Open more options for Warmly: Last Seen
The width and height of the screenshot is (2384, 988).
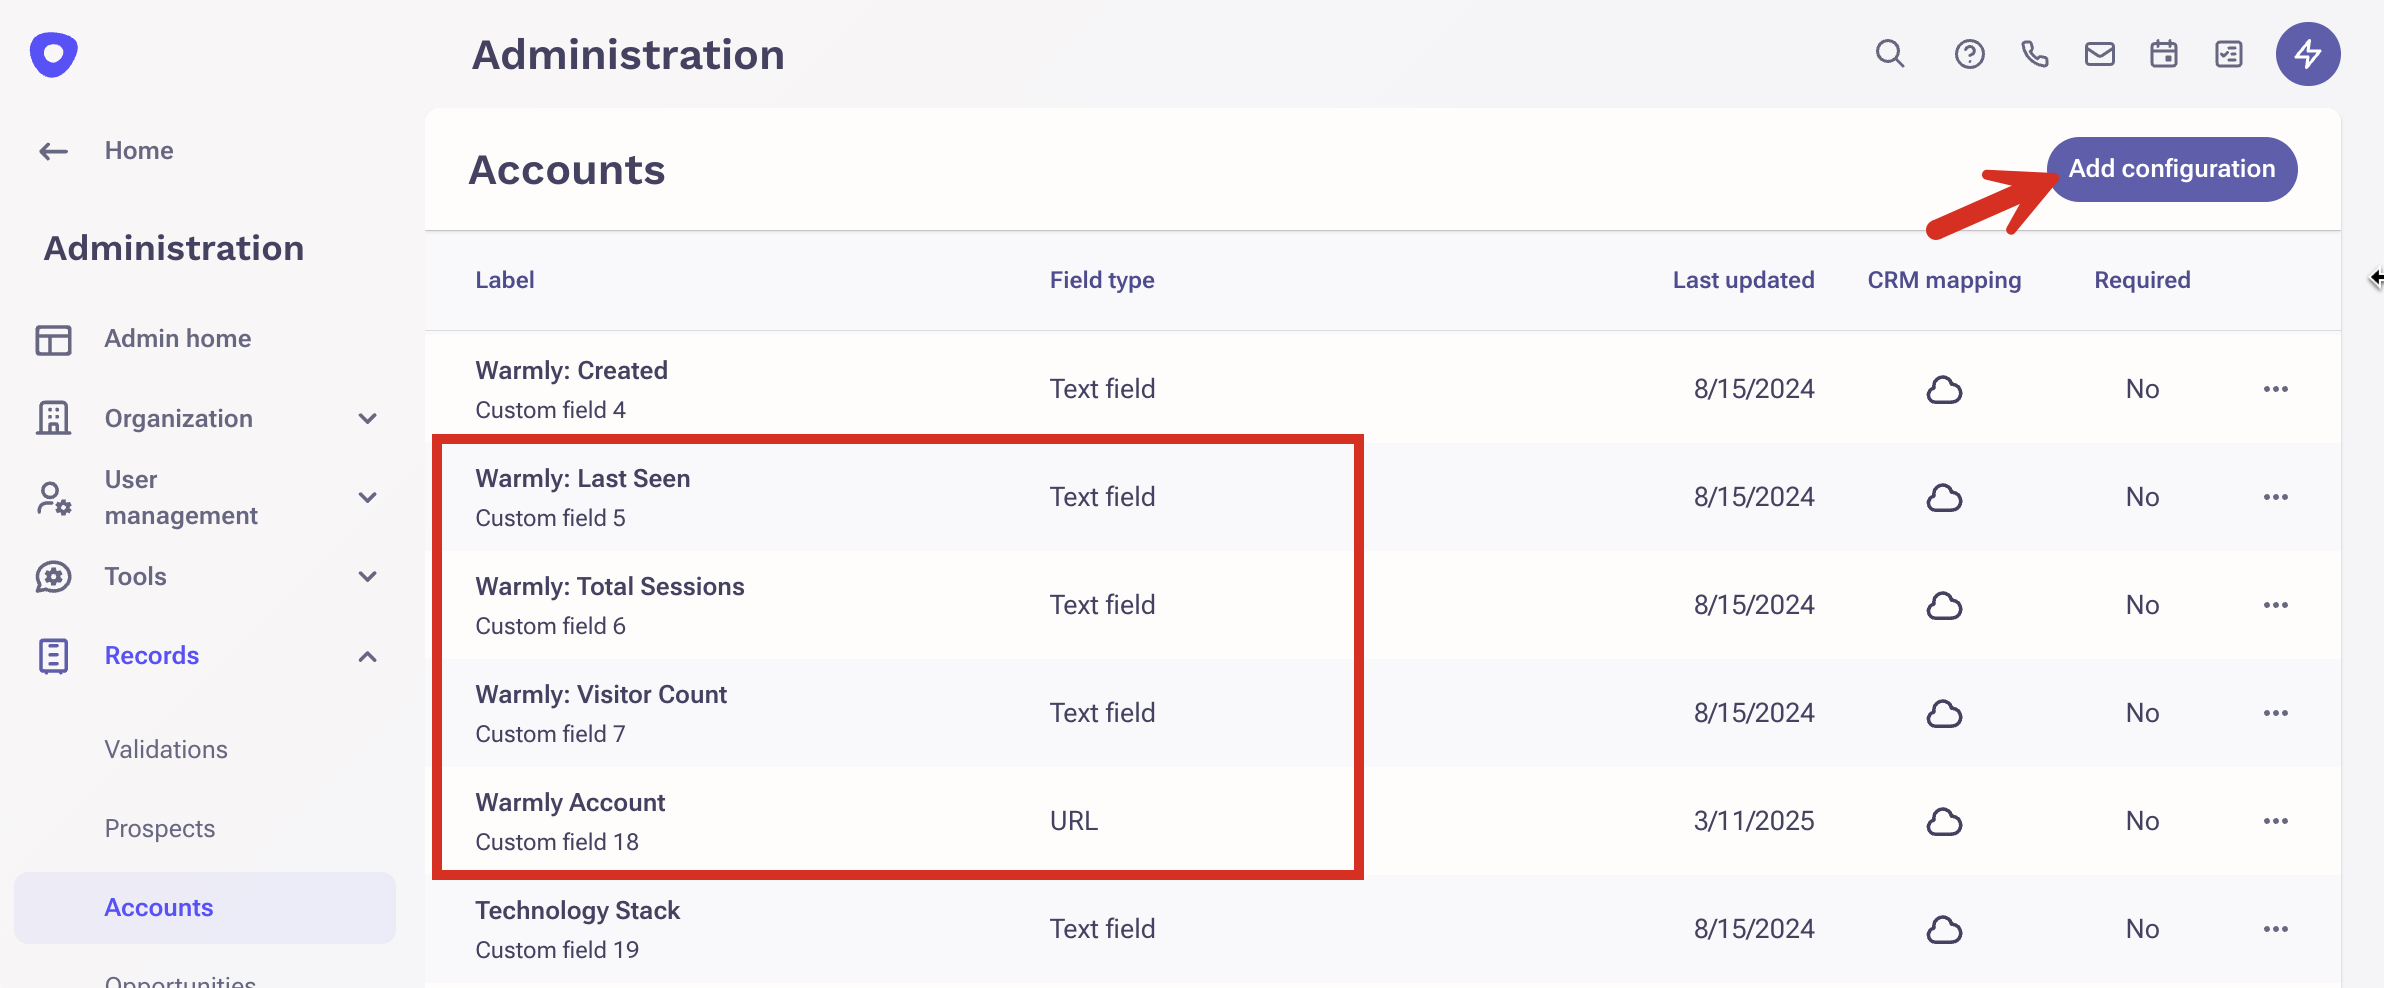[x=2275, y=497]
